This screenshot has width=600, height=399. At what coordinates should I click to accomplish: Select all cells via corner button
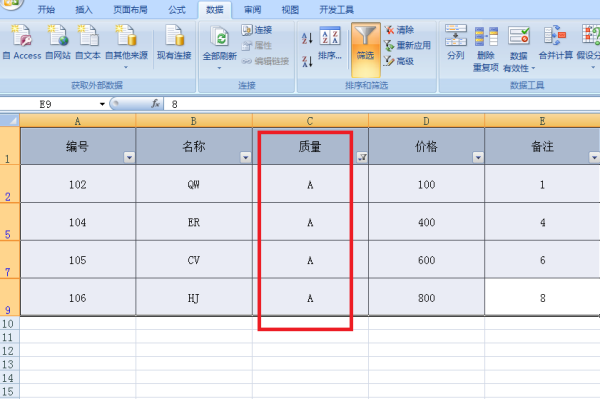(x=10, y=121)
